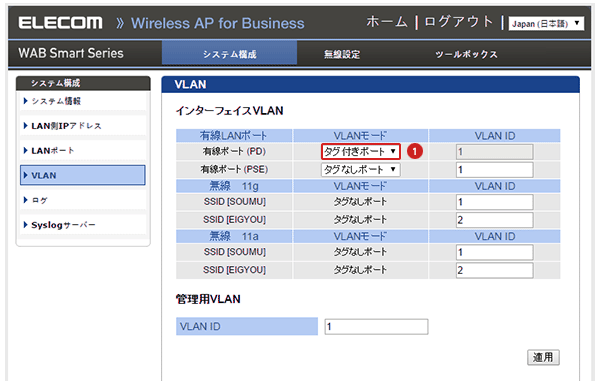The height and width of the screenshot is (383, 600).
Task: Click the PSE port VLAN ID field
Action: point(494,169)
